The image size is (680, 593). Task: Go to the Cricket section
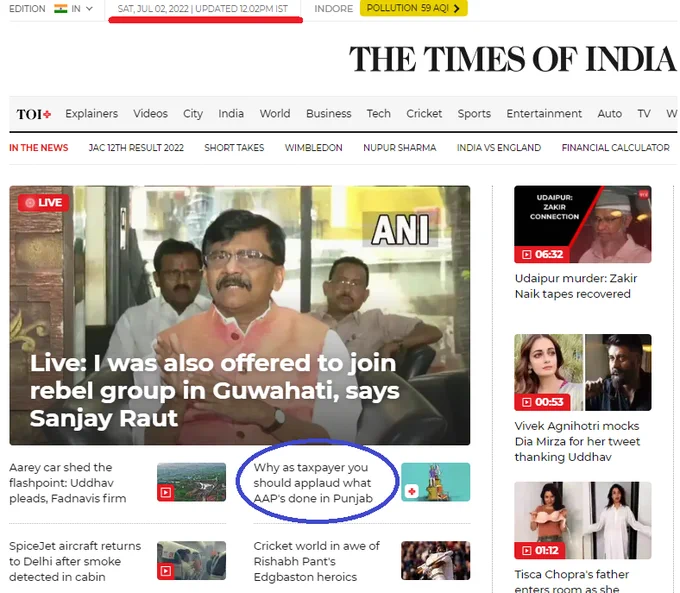(x=424, y=114)
